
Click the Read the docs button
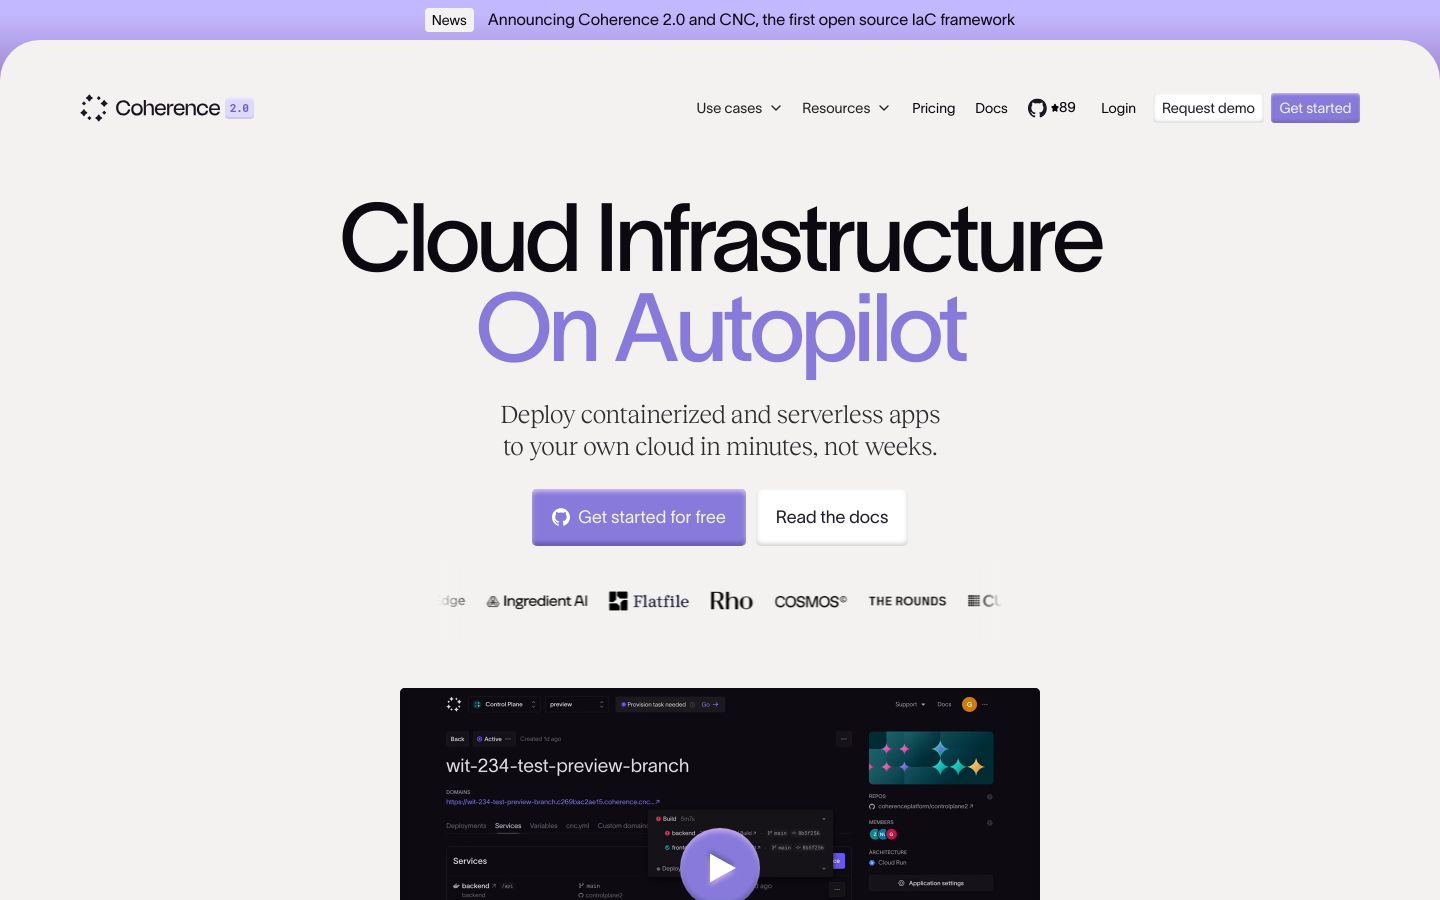coord(832,517)
